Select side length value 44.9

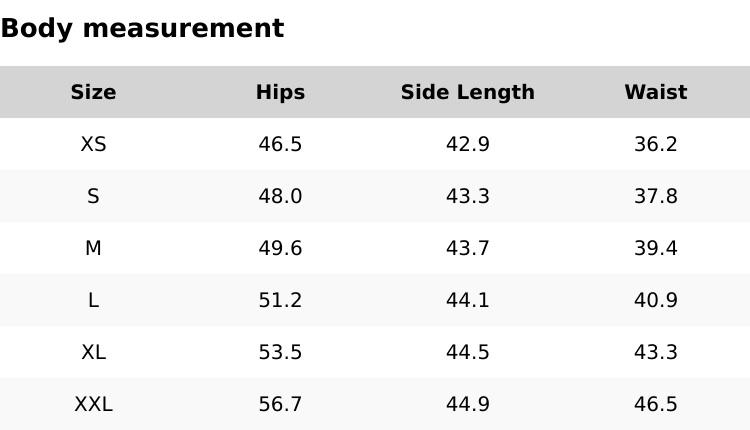pos(468,404)
